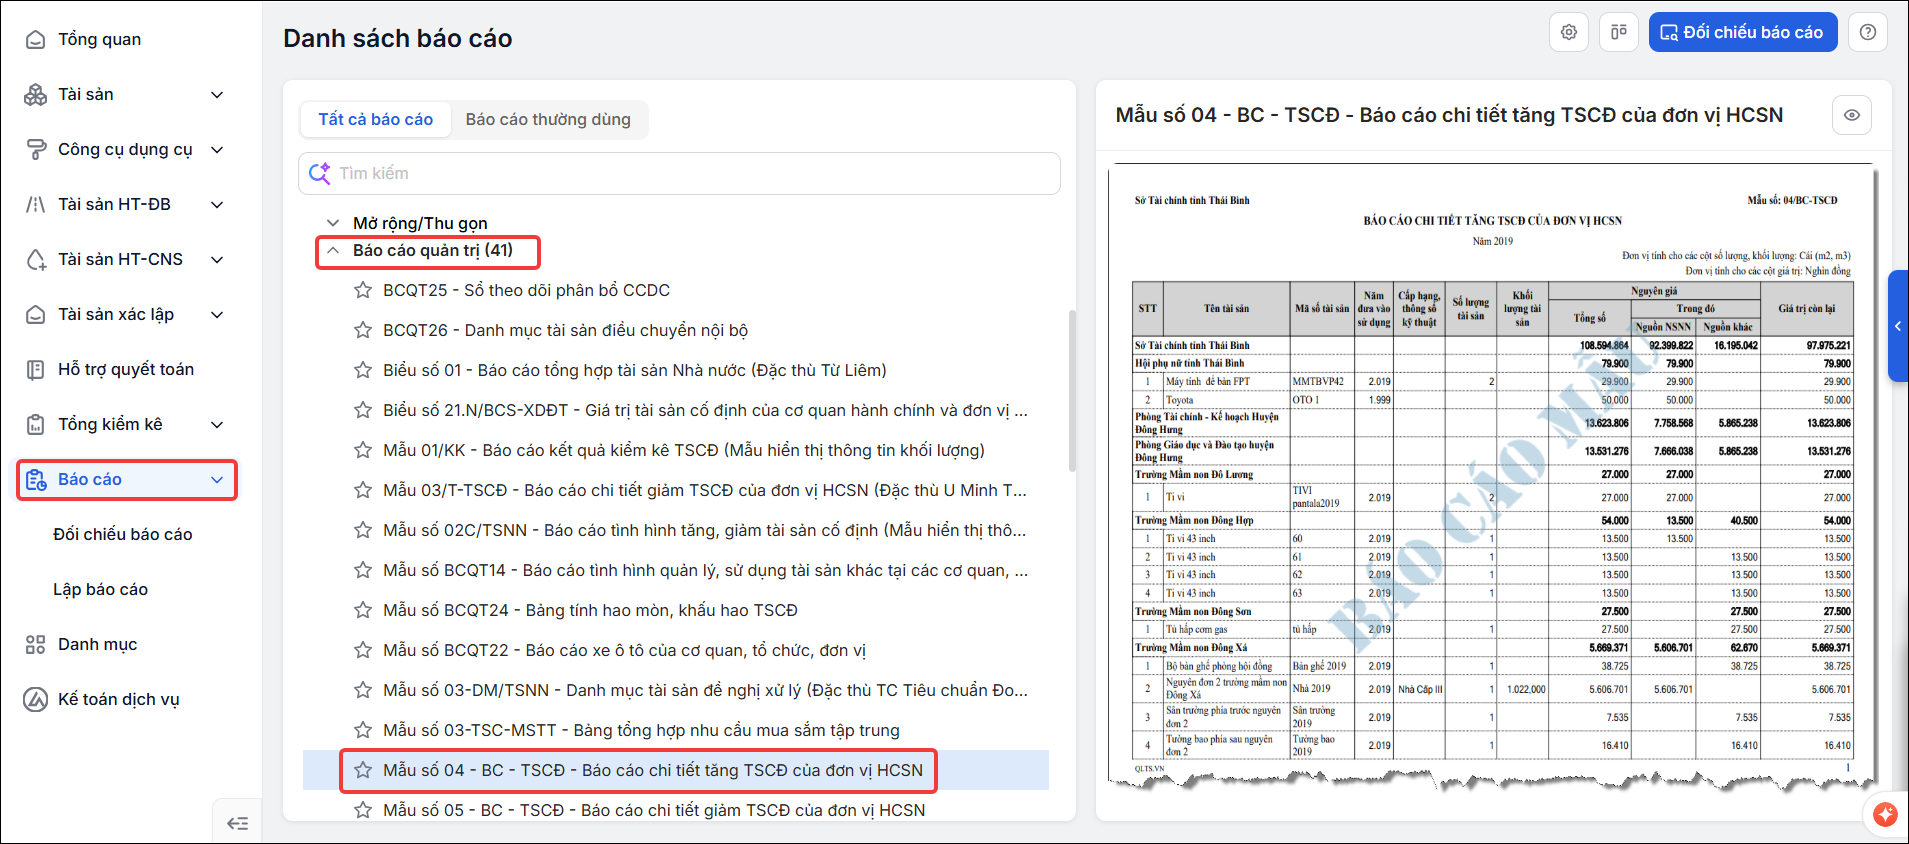Click the Tổng kiểm kê clipboard icon

[x=36, y=425]
